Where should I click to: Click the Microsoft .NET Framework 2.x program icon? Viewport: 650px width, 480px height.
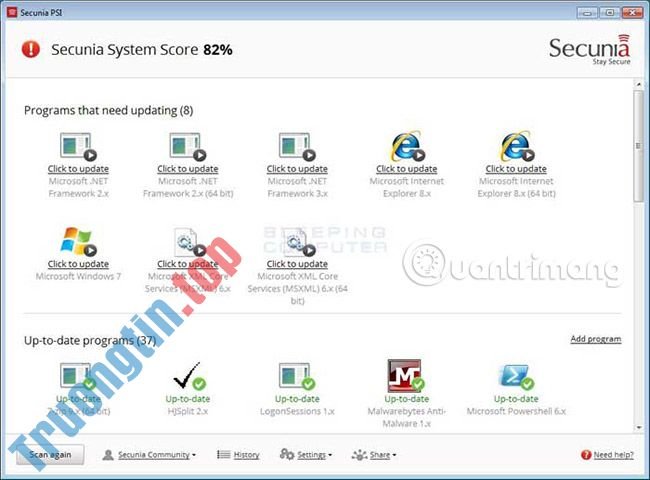(x=78, y=146)
